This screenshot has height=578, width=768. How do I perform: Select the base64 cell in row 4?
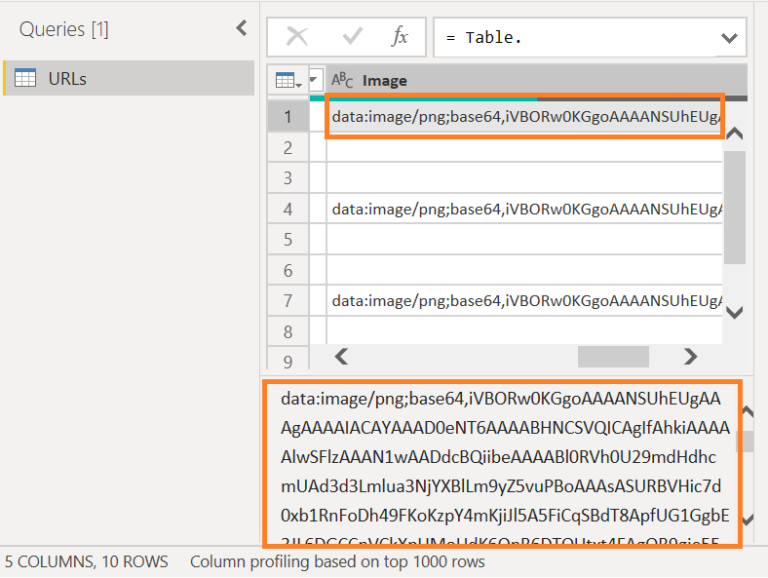[x=523, y=209]
